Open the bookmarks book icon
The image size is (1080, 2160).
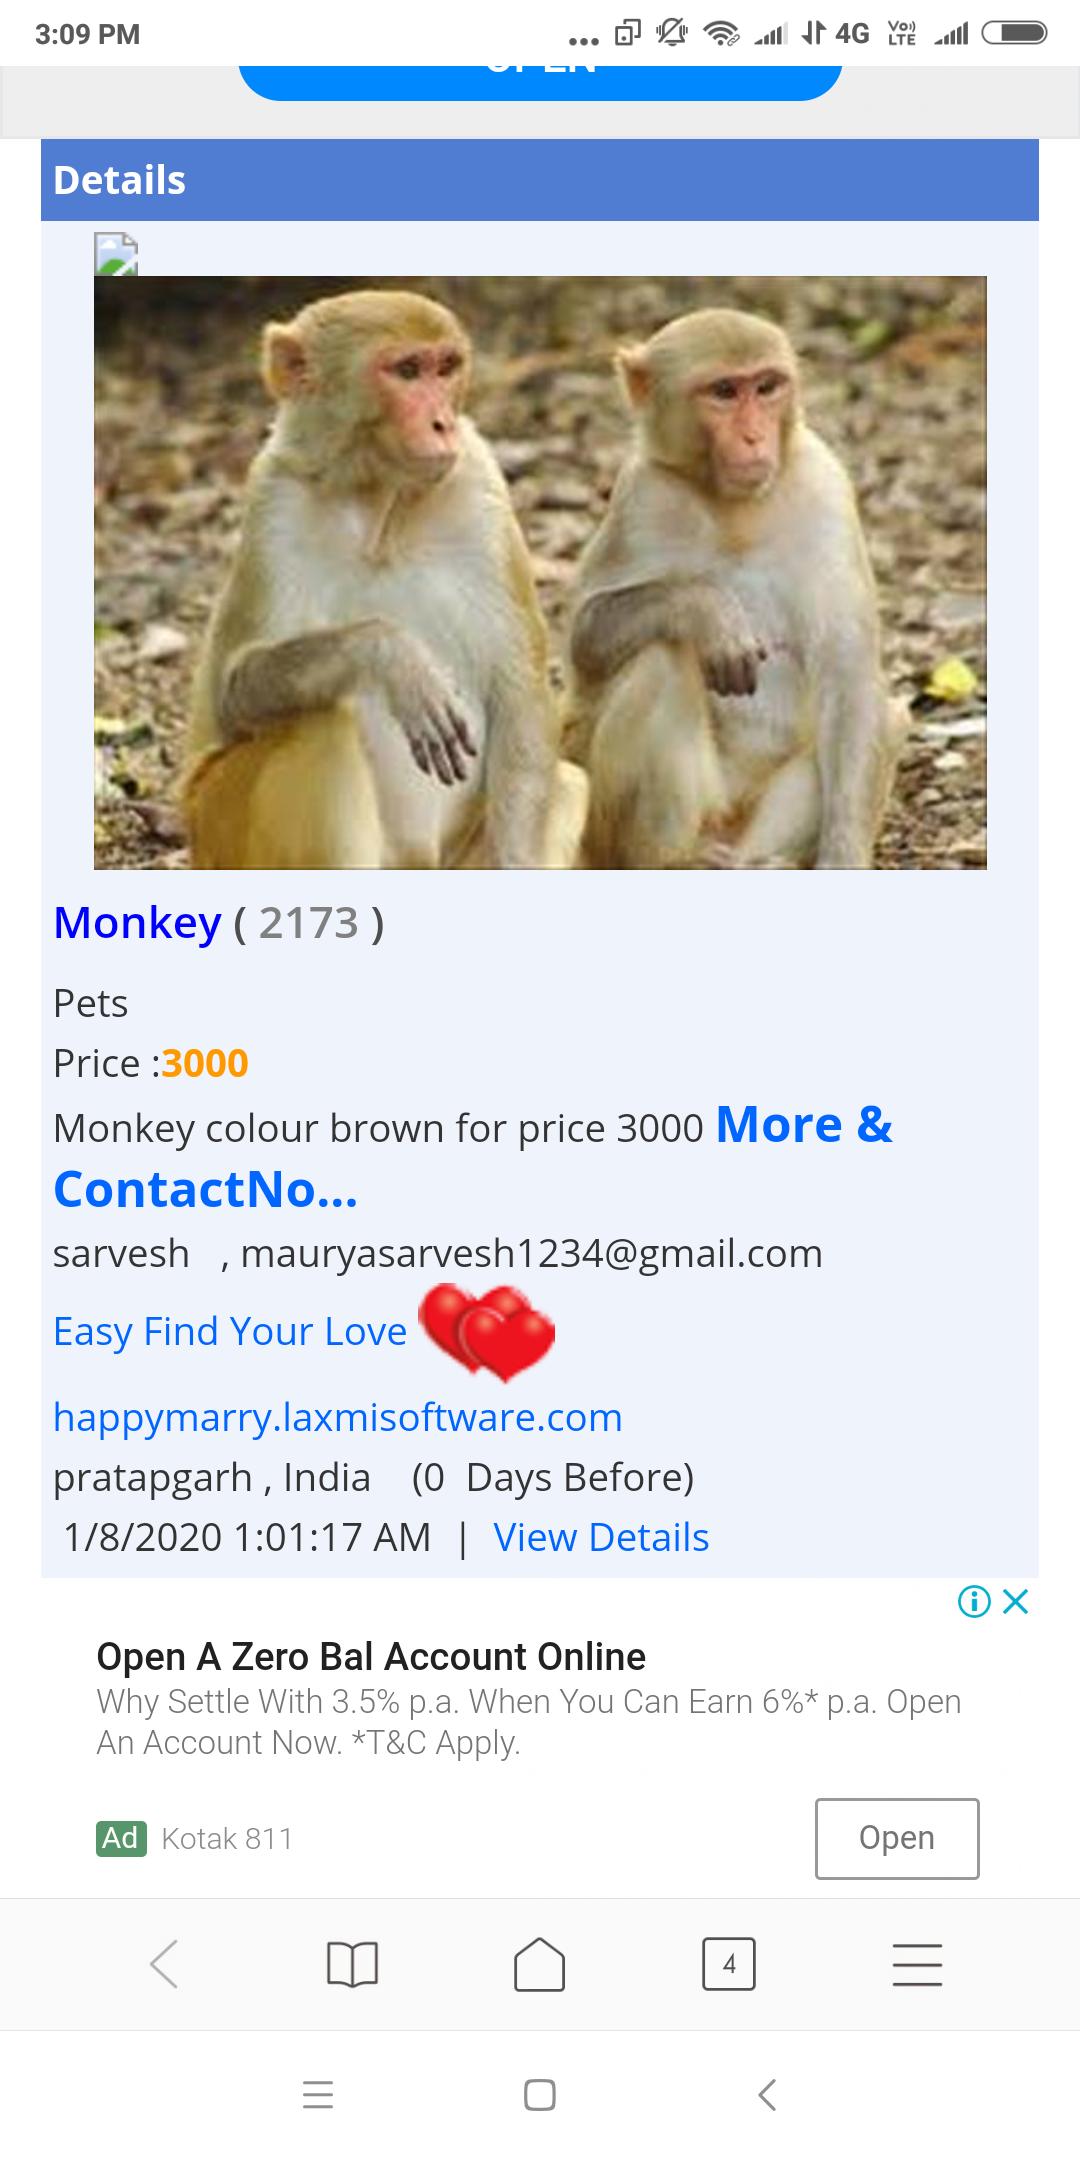pyautogui.click(x=352, y=1964)
